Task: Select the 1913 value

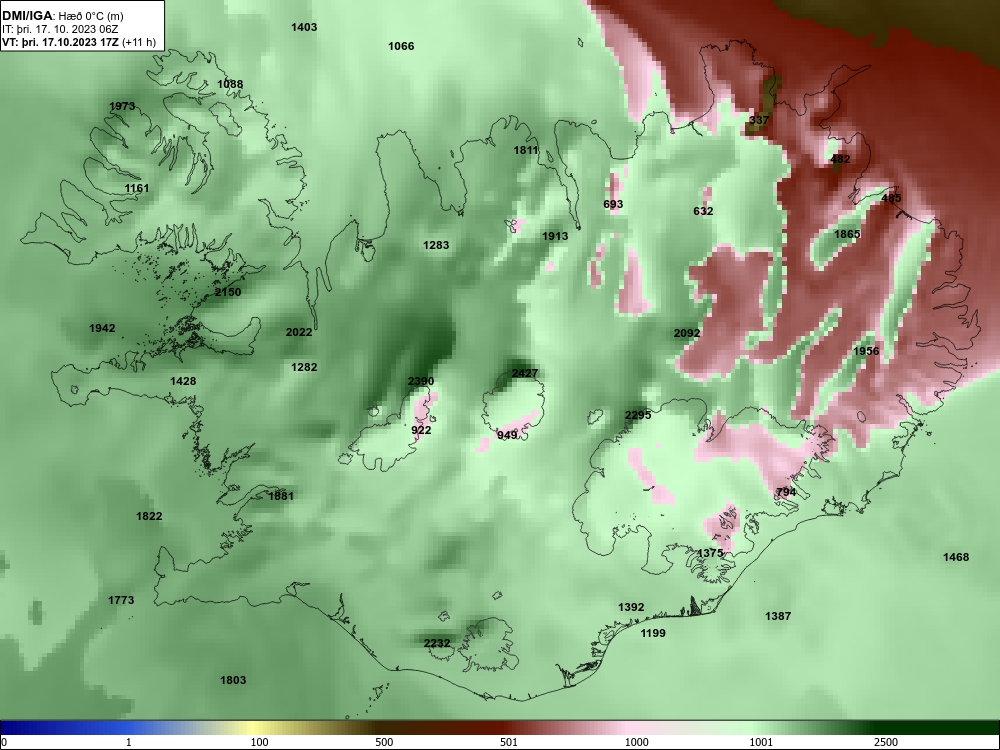Action: coord(555,236)
